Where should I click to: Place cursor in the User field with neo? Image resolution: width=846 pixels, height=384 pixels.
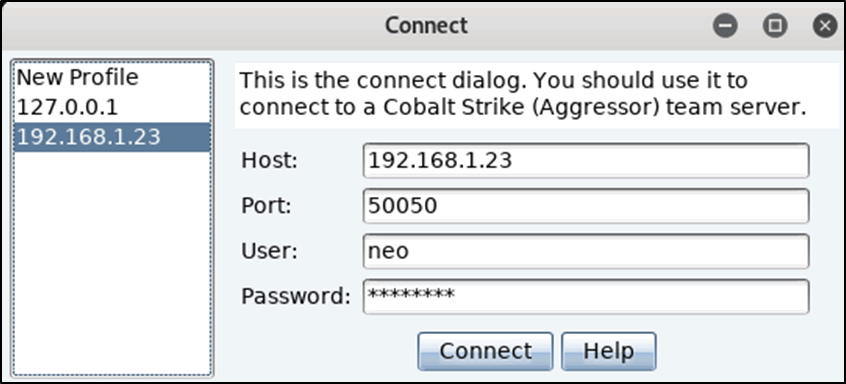(586, 251)
